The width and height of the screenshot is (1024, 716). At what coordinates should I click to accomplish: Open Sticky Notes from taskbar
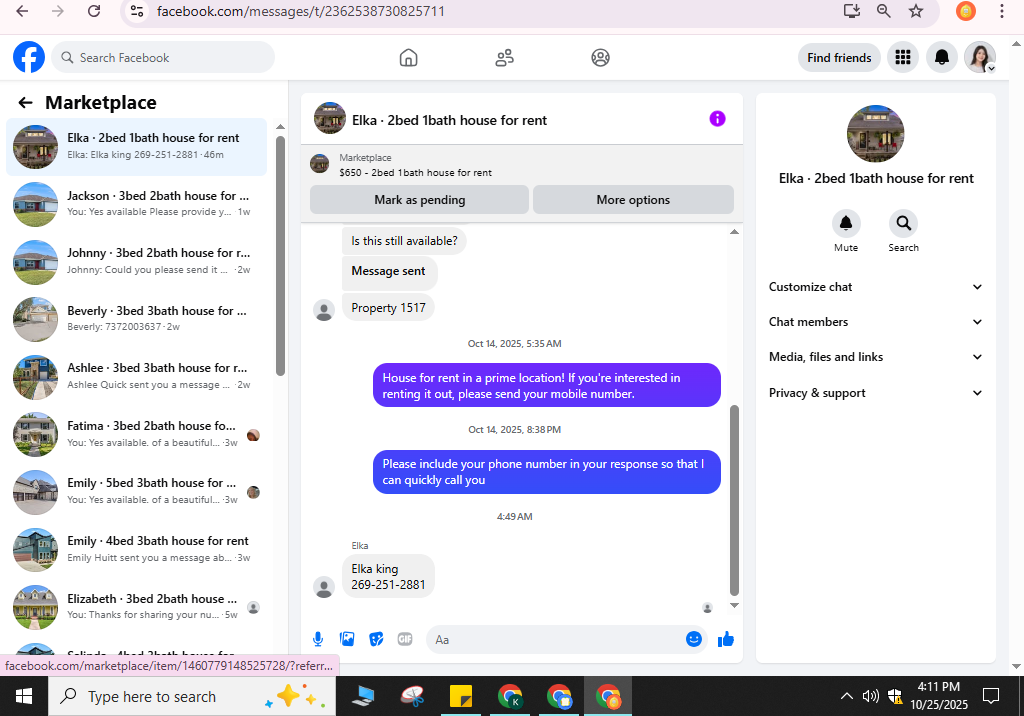(x=461, y=696)
